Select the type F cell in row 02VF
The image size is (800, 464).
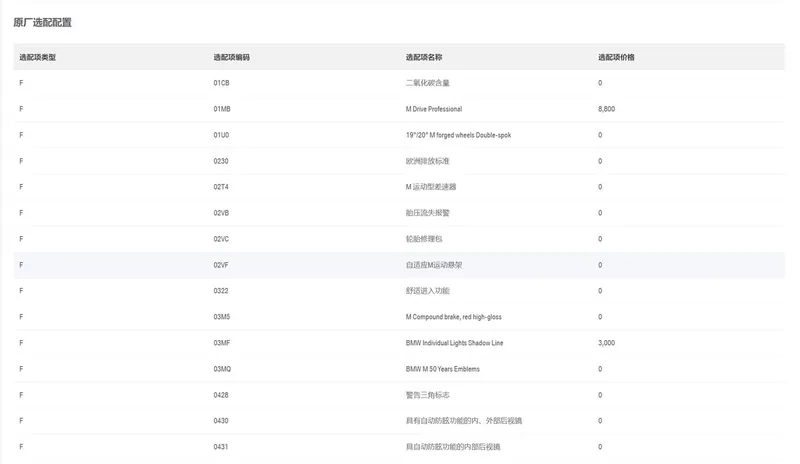click(21, 265)
